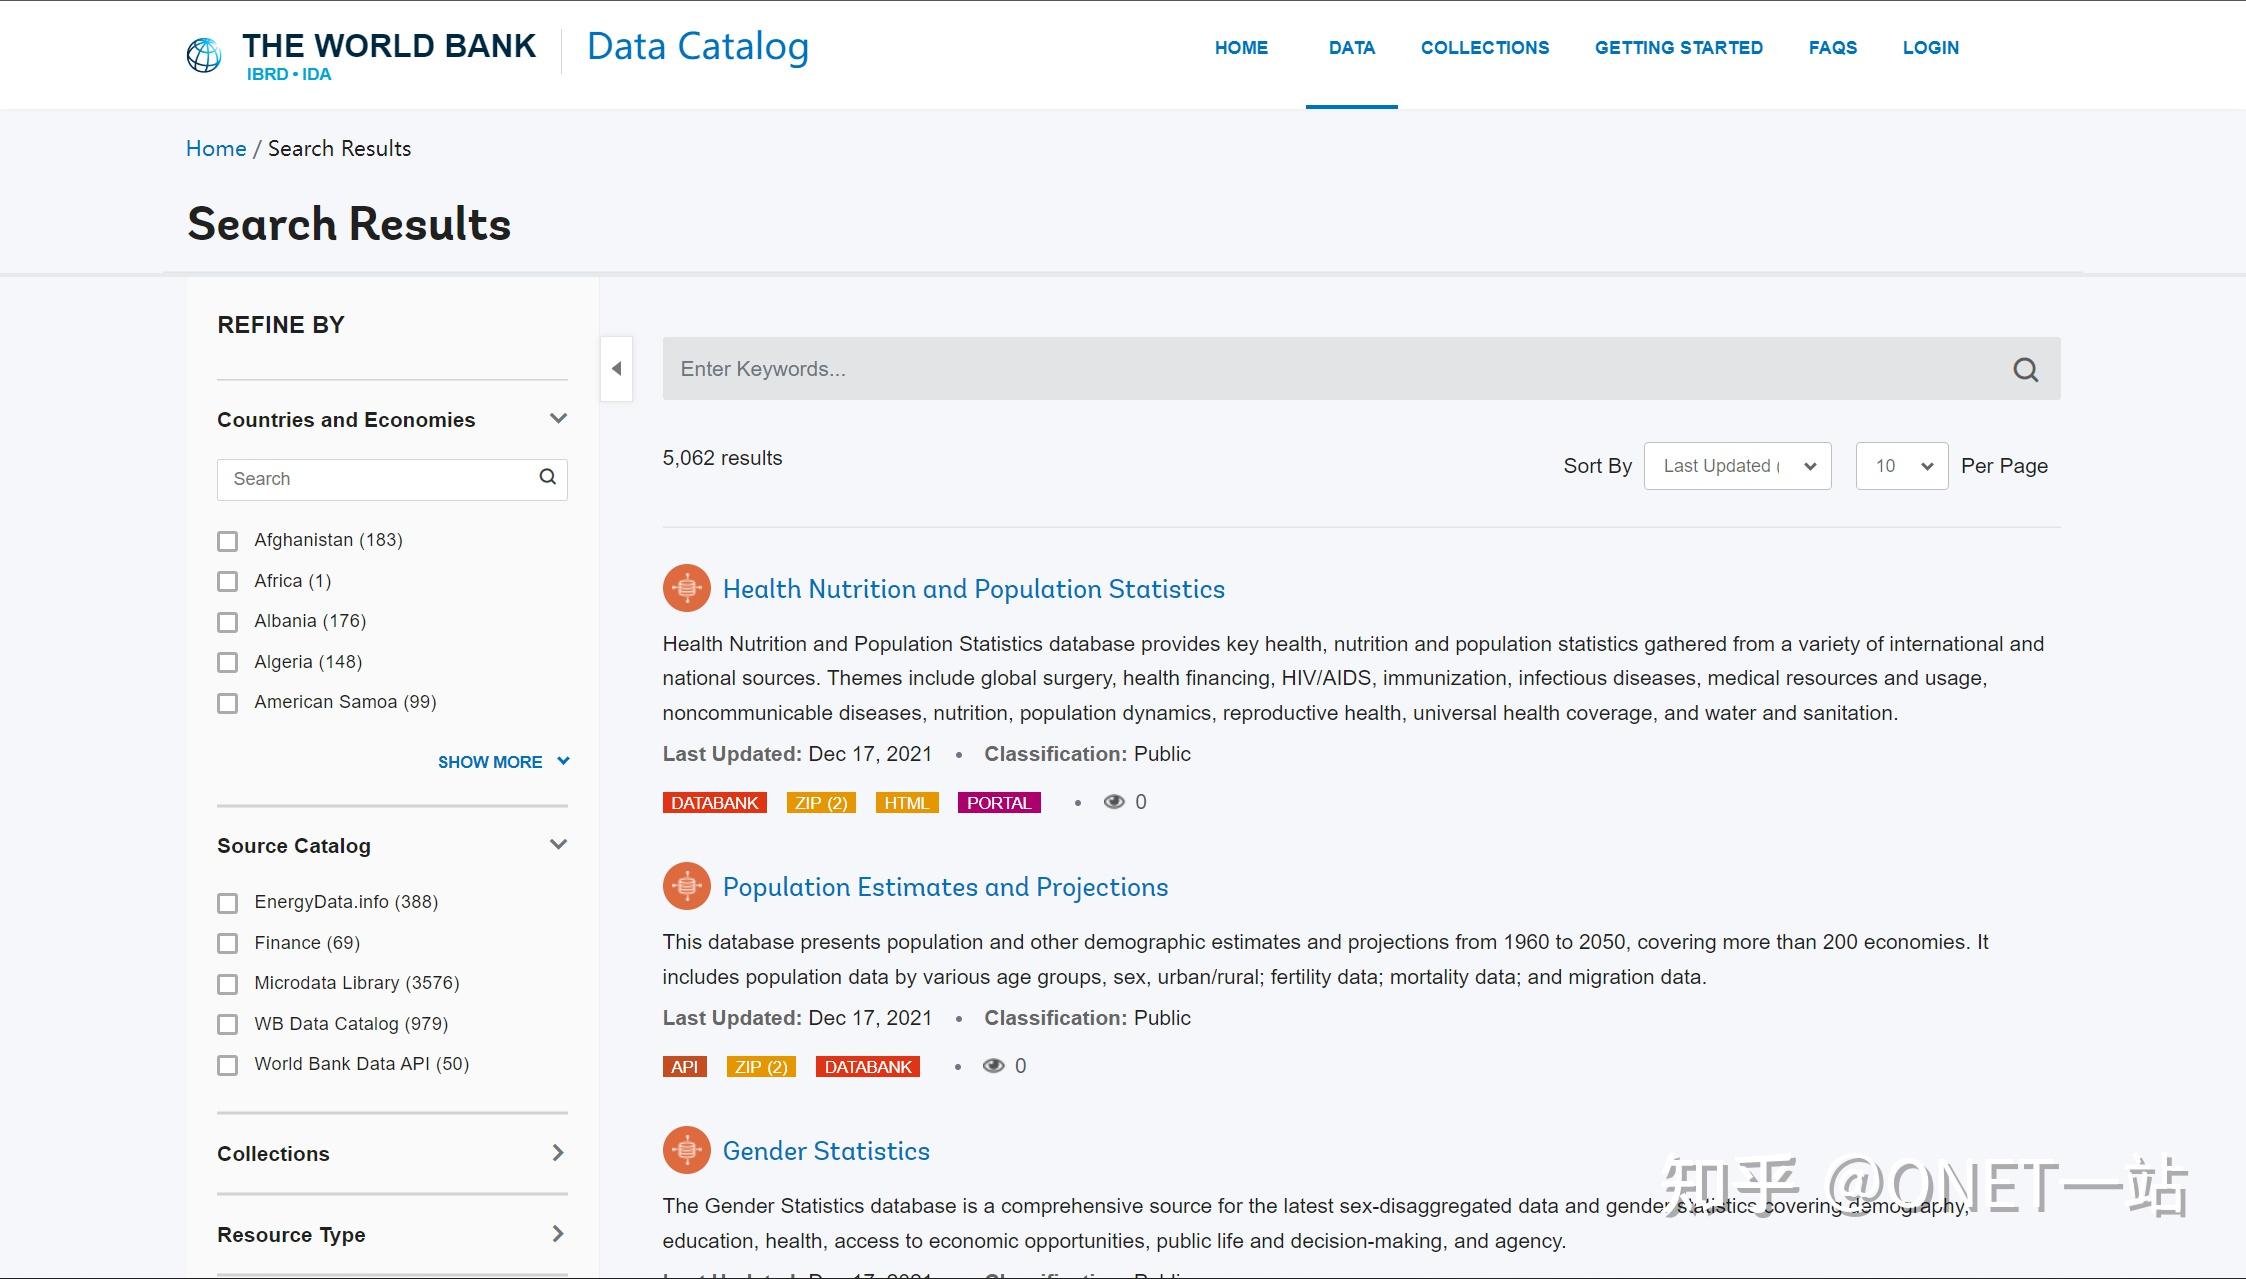Check the Afghanistan (183) checkbox
Image resolution: width=2246 pixels, height=1279 pixels.
tap(228, 541)
